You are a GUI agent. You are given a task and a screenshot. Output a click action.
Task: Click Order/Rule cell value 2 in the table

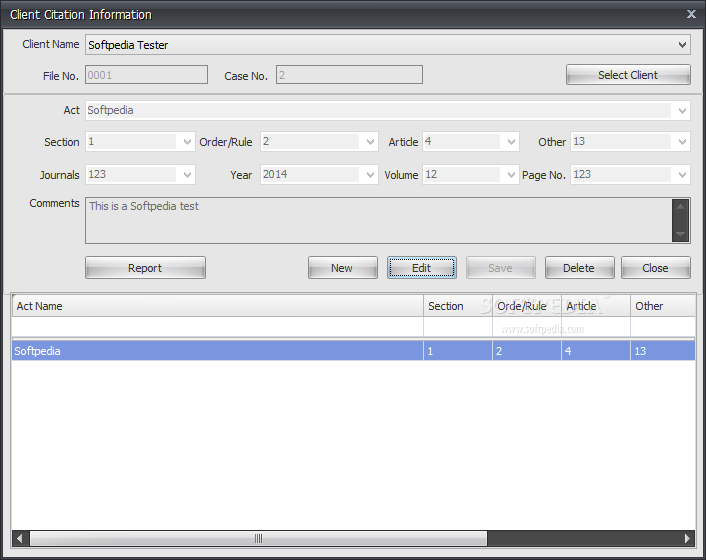click(527, 351)
